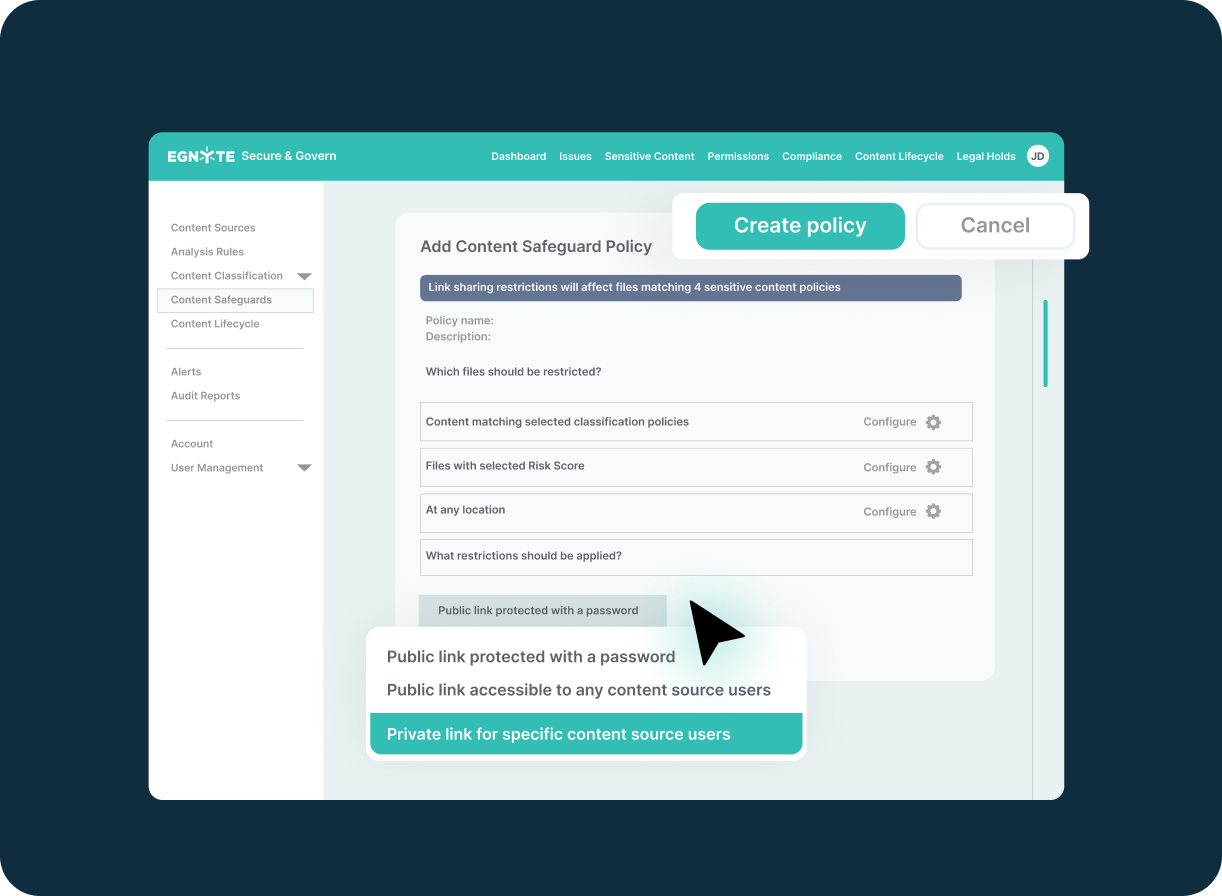Open the JD user avatar menu
1222x896 pixels.
click(1038, 156)
